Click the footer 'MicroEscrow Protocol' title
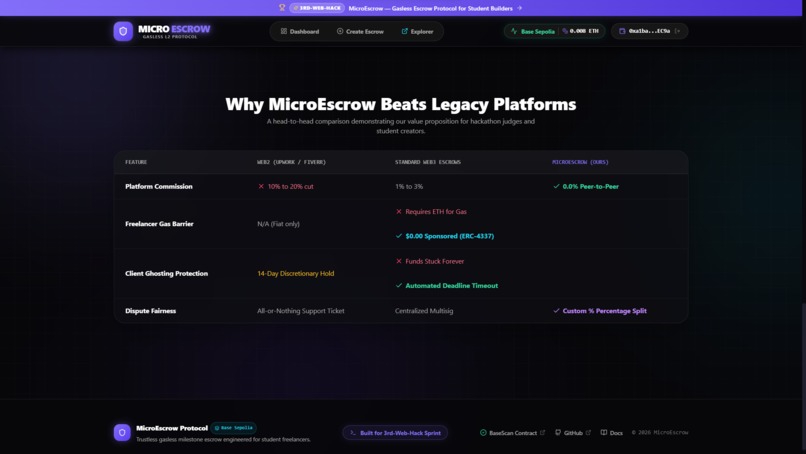 pyautogui.click(x=172, y=428)
